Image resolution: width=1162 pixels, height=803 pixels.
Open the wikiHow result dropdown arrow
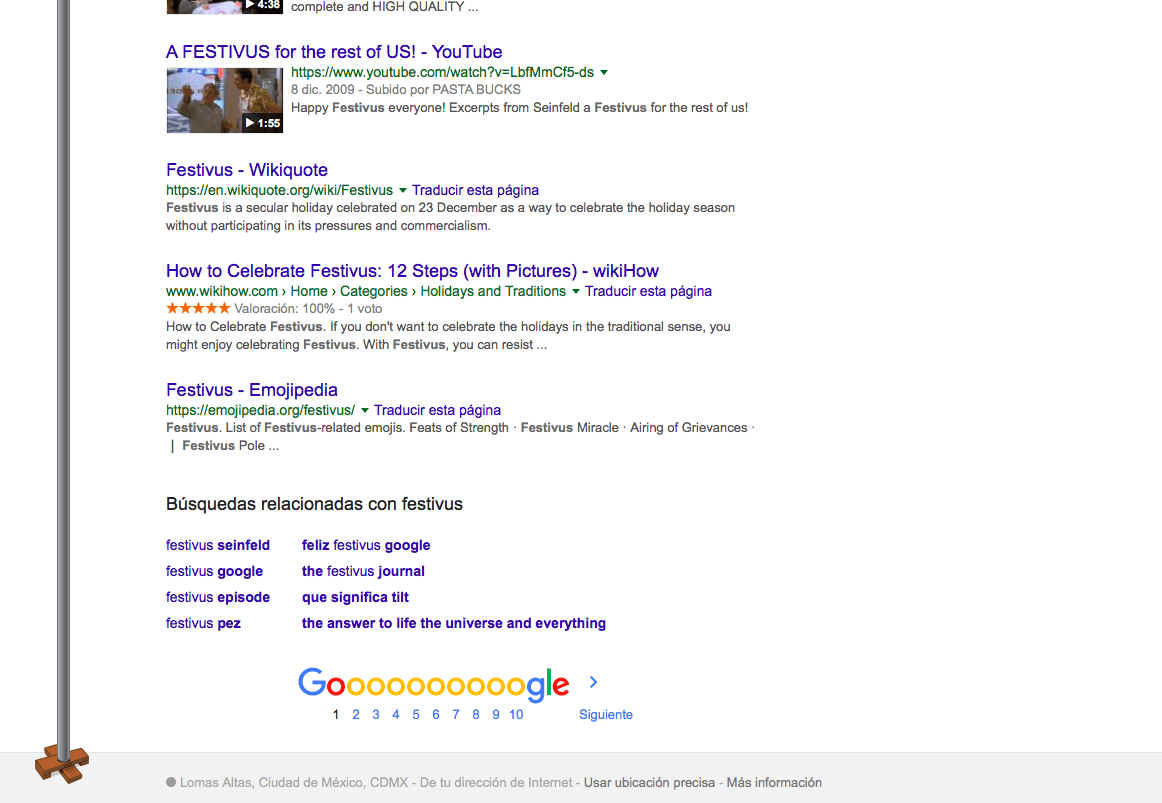coord(576,291)
